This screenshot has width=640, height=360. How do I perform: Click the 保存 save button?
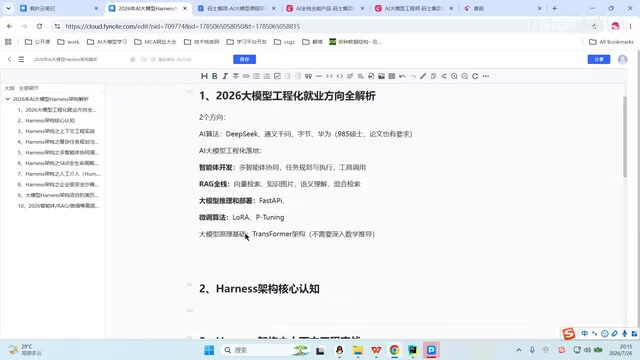(244, 60)
